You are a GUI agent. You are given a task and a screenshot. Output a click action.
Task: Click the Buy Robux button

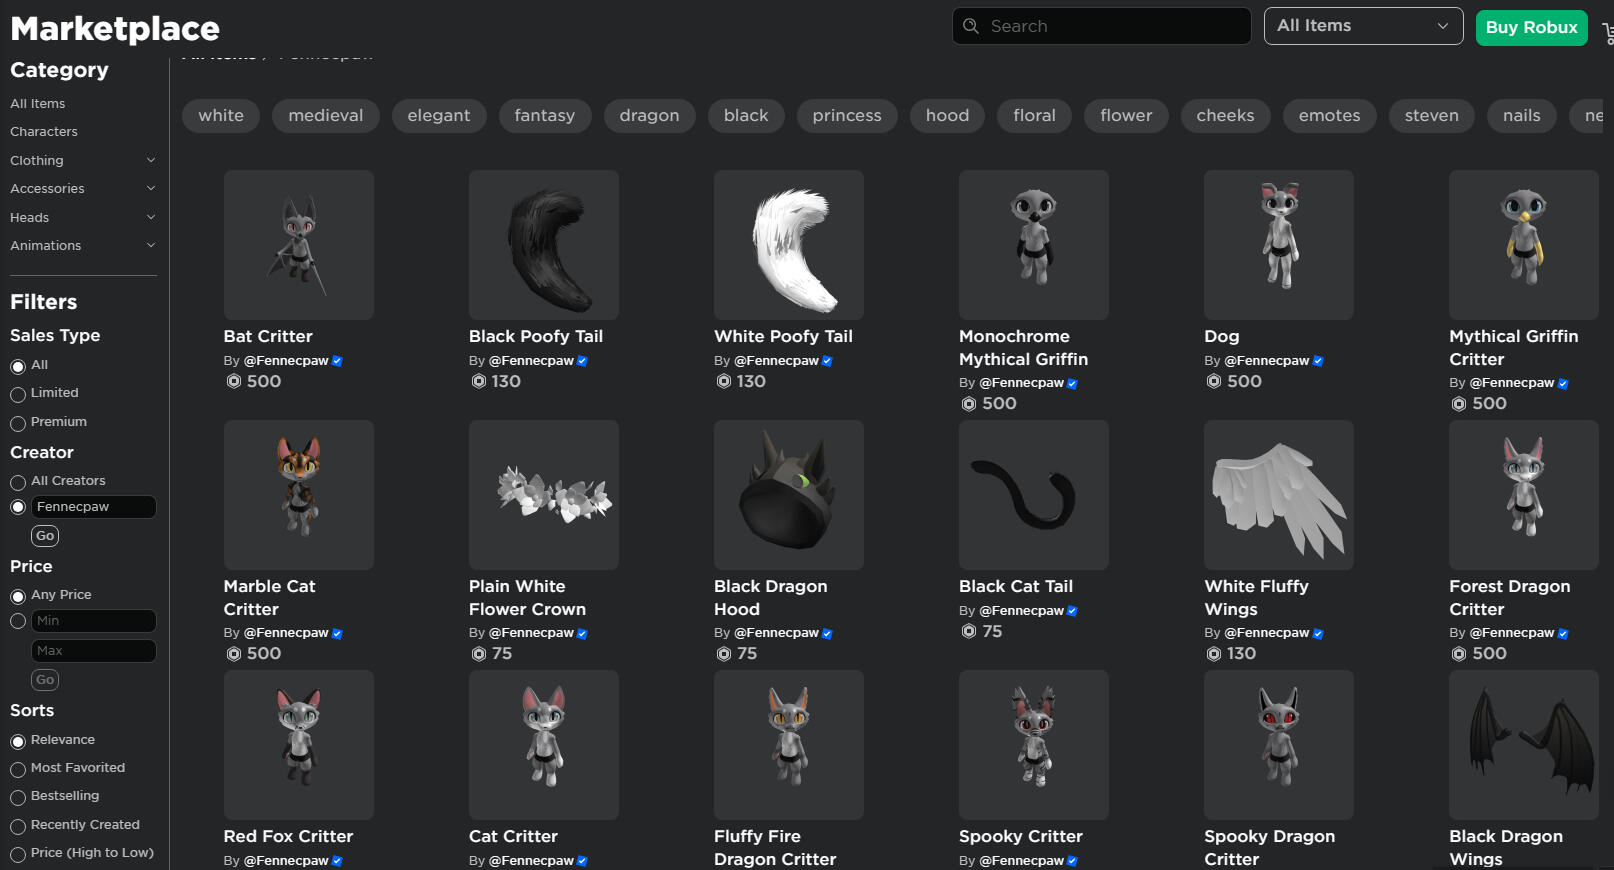(1531, 27)
